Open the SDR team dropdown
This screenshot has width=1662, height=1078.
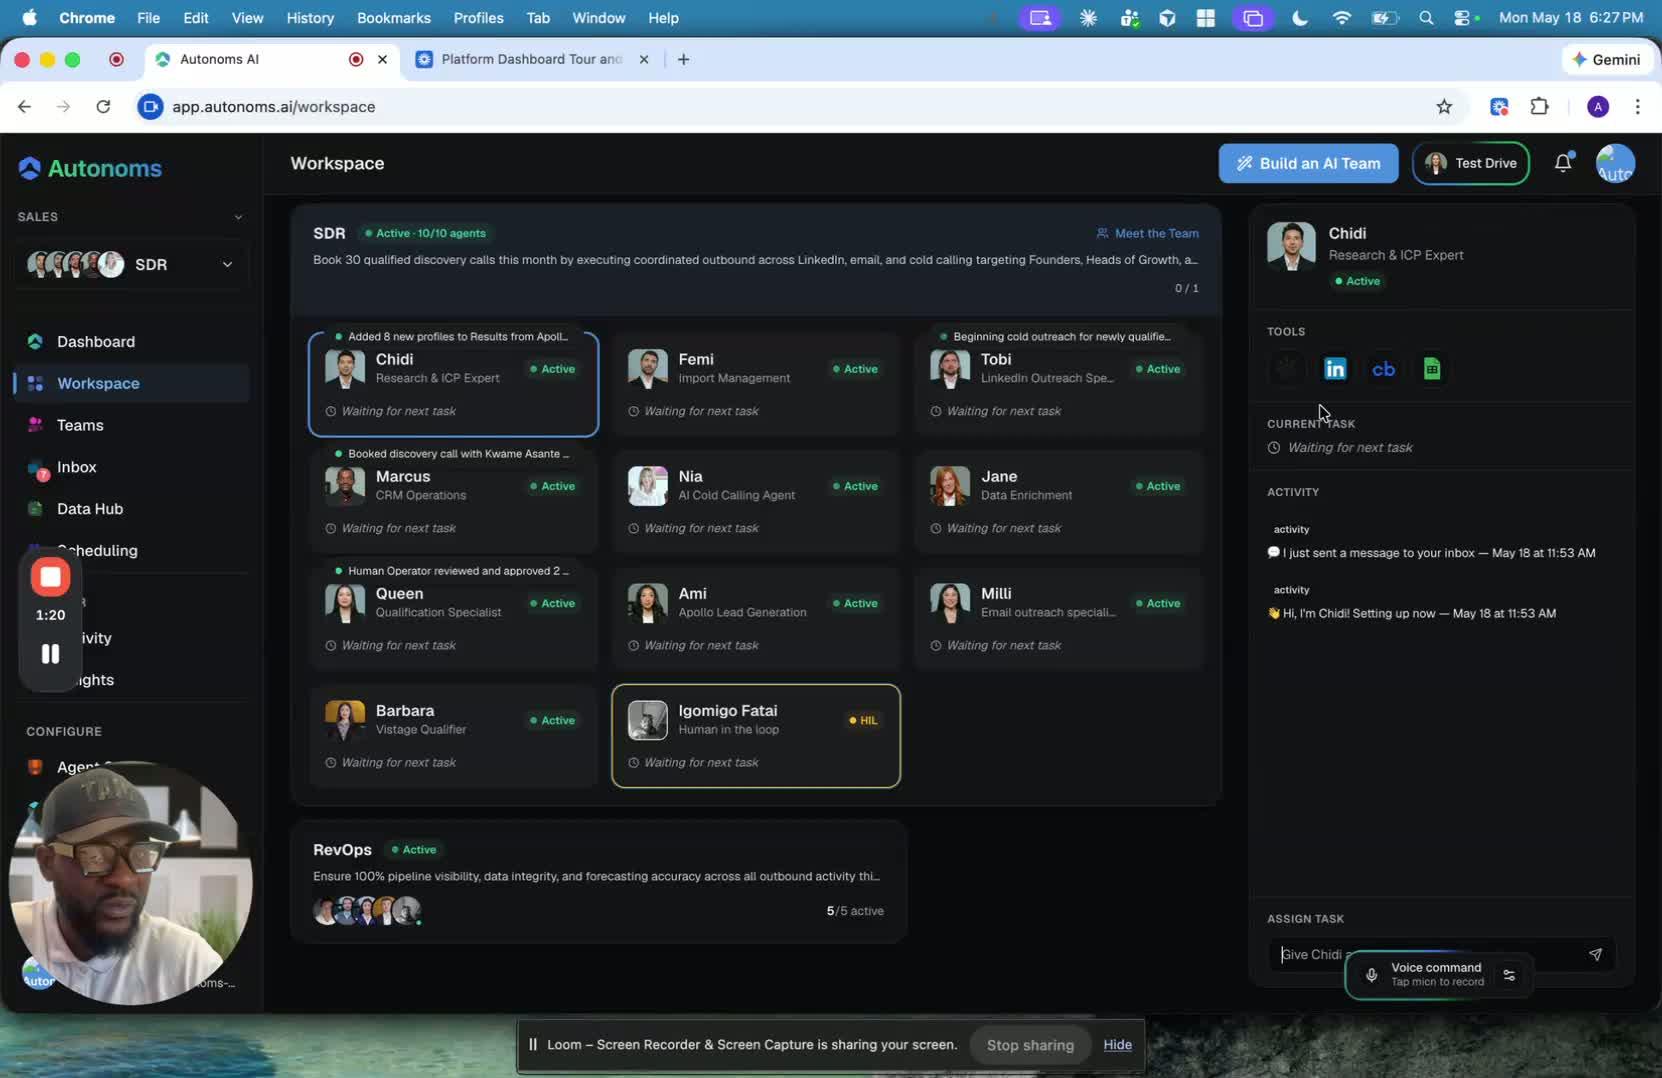tap(131, 265)
